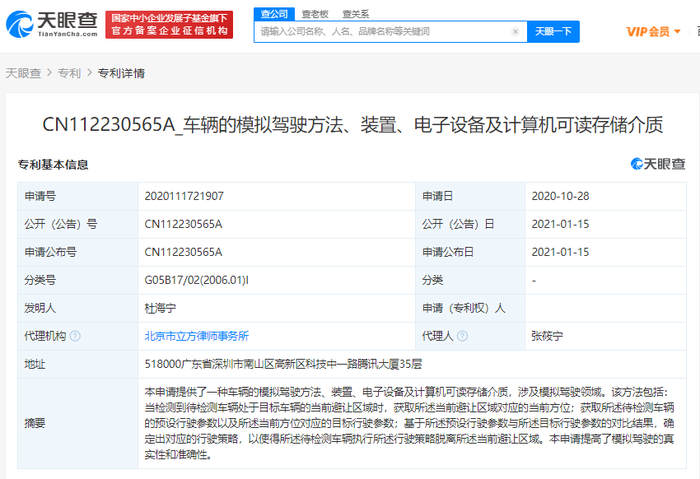
Task: Go to the 专利 breadcrumb link
Action: tap(69, 73)
